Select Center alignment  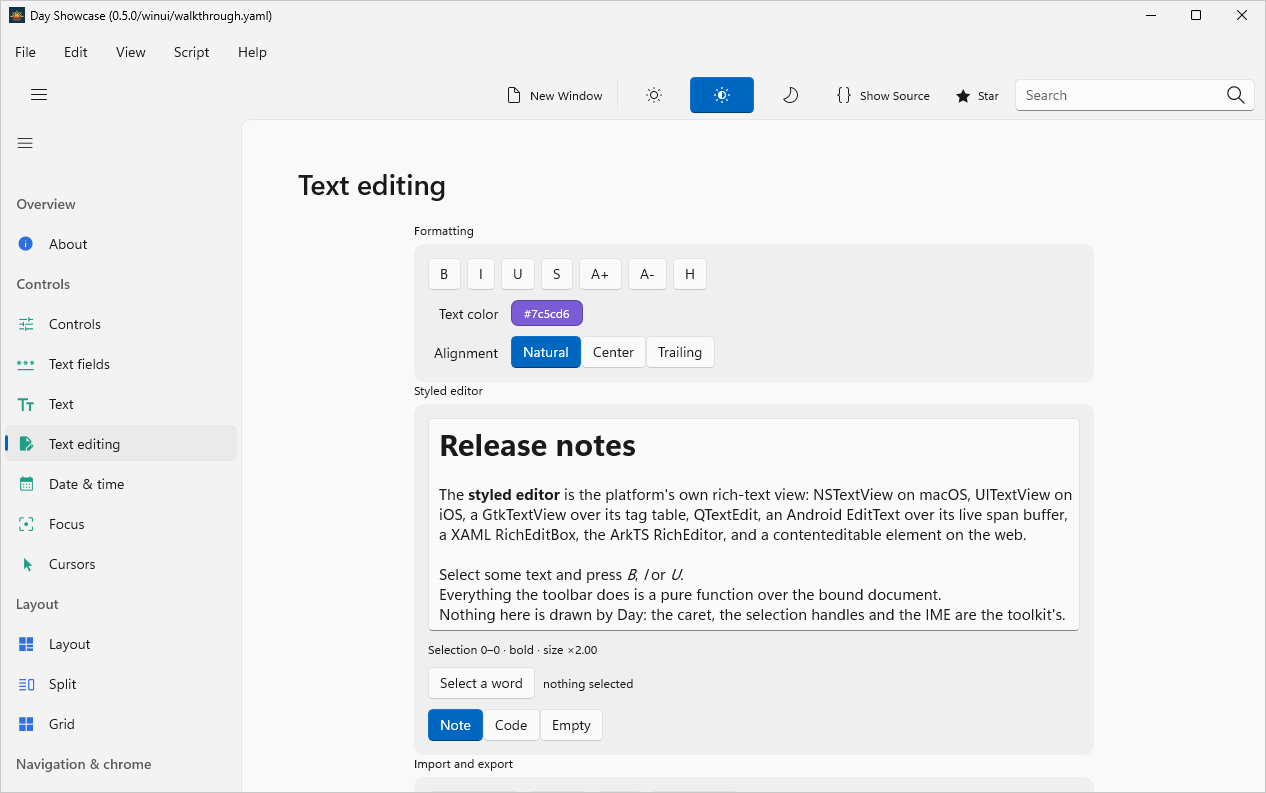pos(613,352)
